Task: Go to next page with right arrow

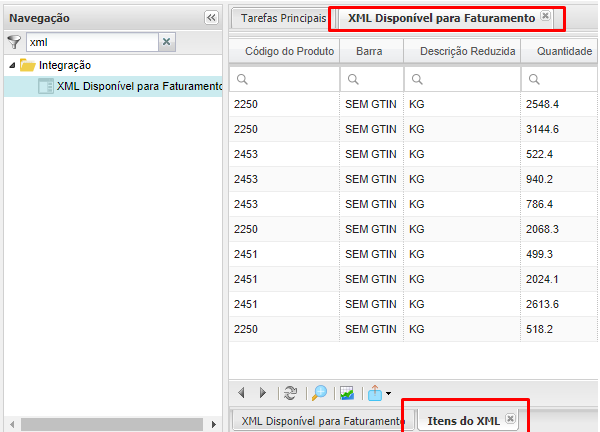Action: pyautogui.click(x=262, y=393)
